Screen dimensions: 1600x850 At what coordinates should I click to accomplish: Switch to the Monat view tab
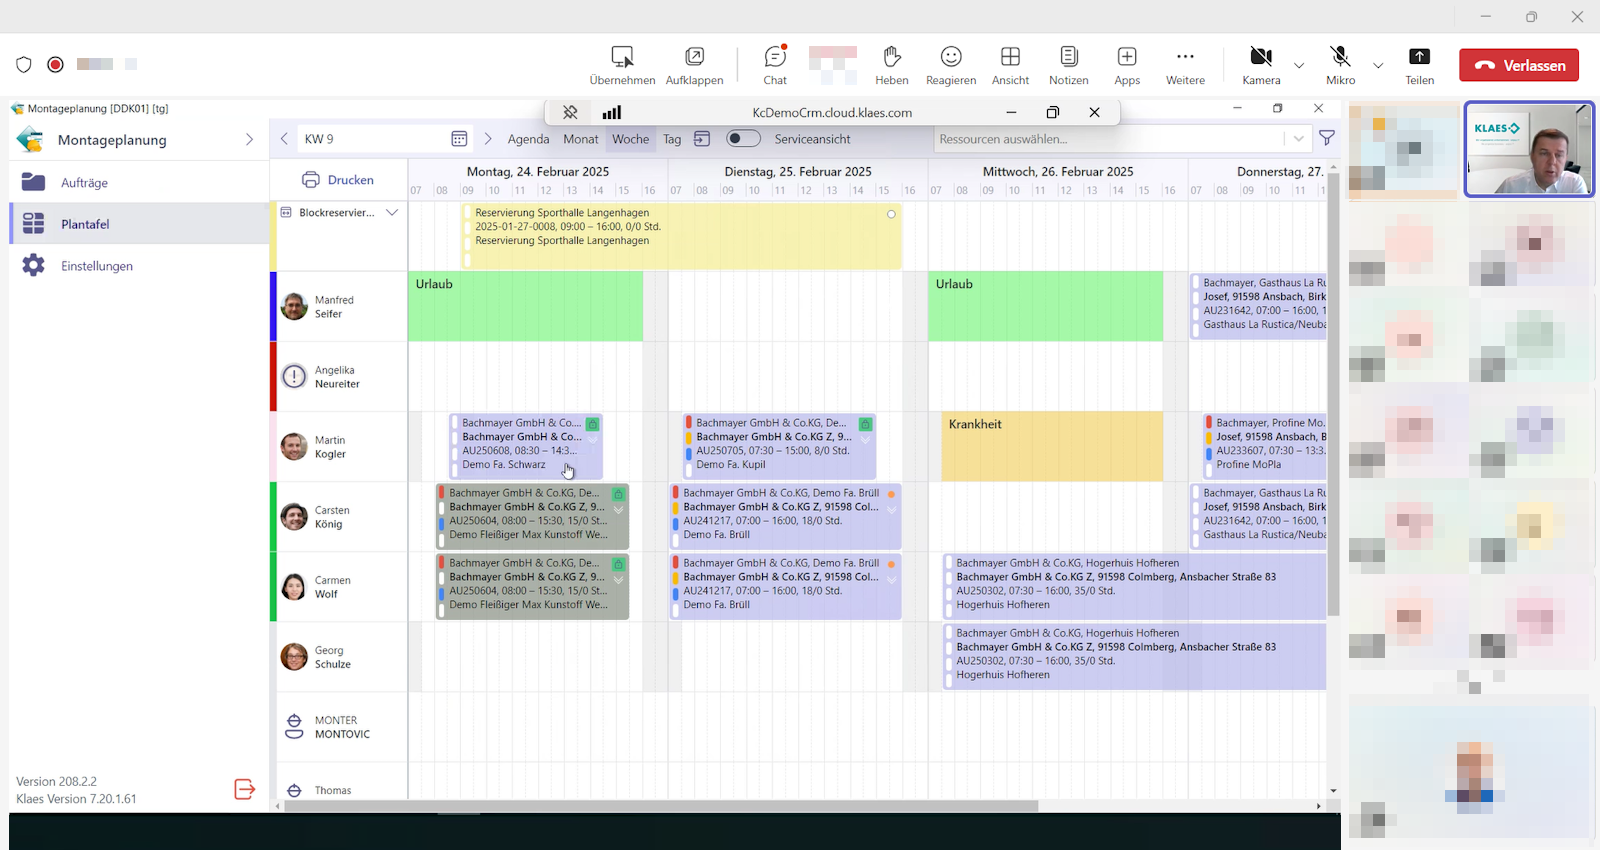point(580,139)
